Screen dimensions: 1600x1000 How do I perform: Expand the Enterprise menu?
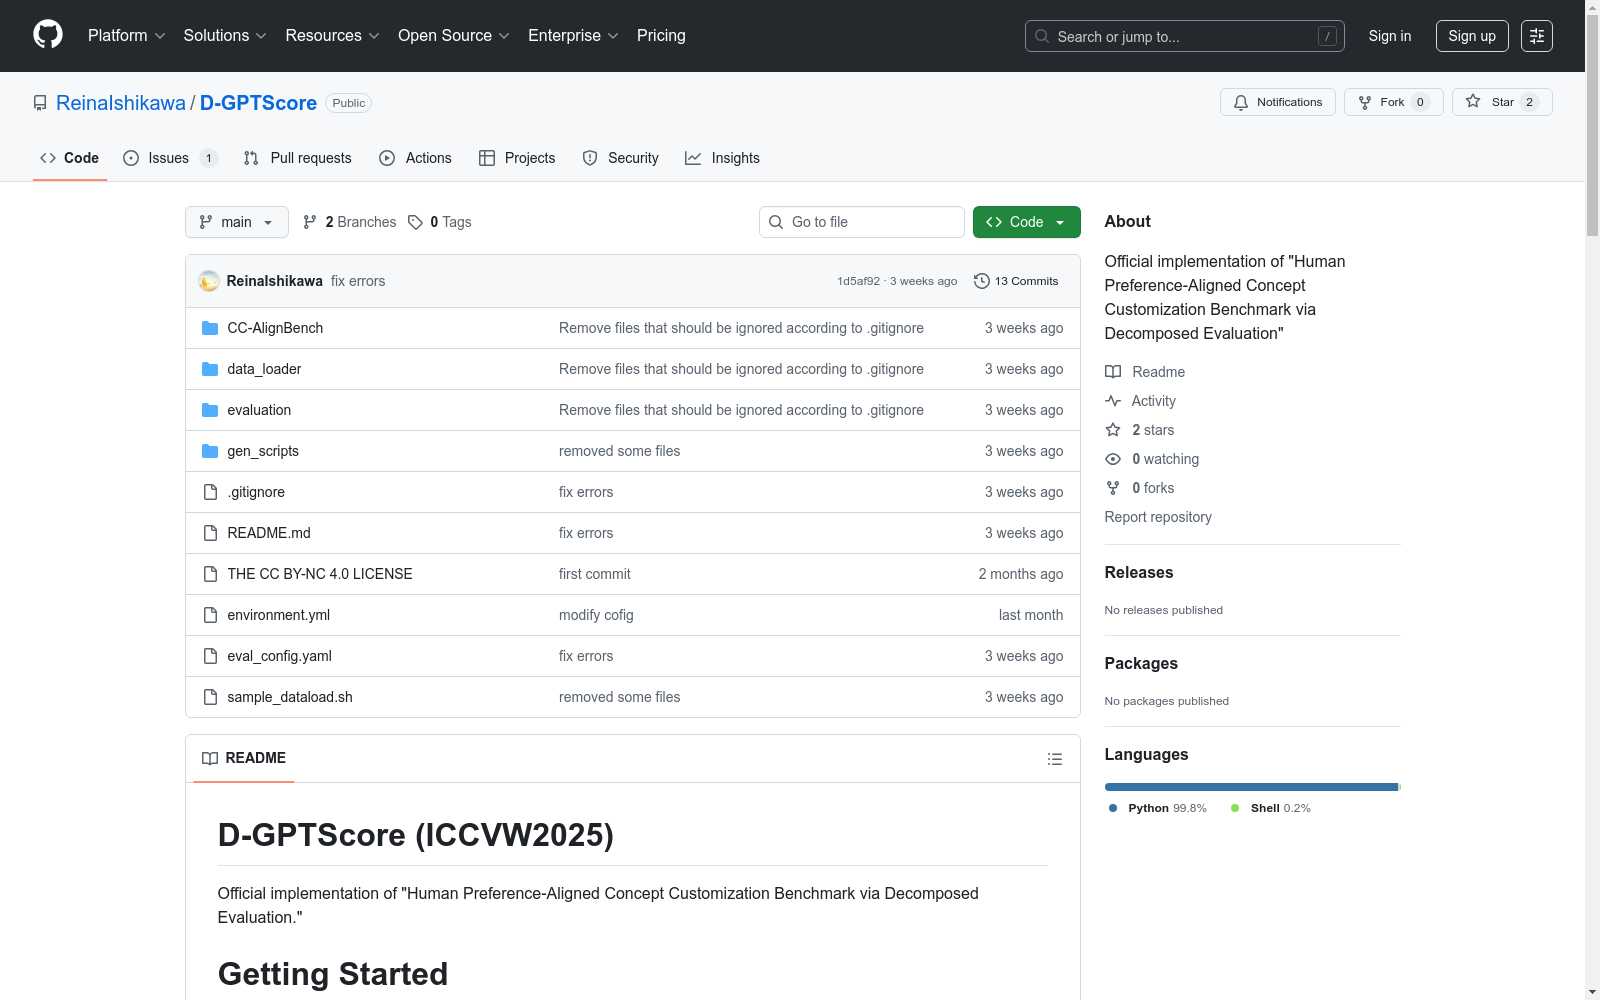click(x=573, y=36)
